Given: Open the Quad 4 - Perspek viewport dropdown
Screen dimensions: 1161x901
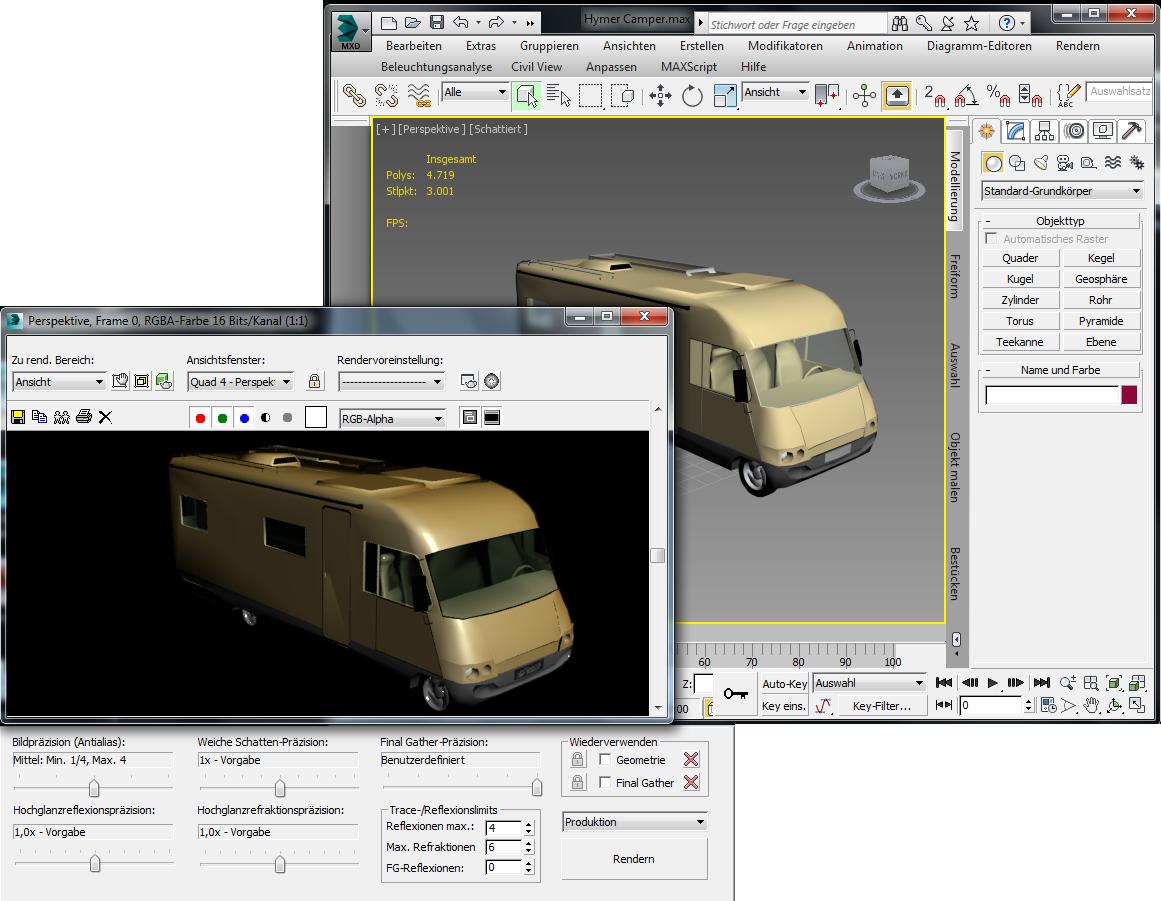Looking at the screenshot, I should (x=240, y=382).
